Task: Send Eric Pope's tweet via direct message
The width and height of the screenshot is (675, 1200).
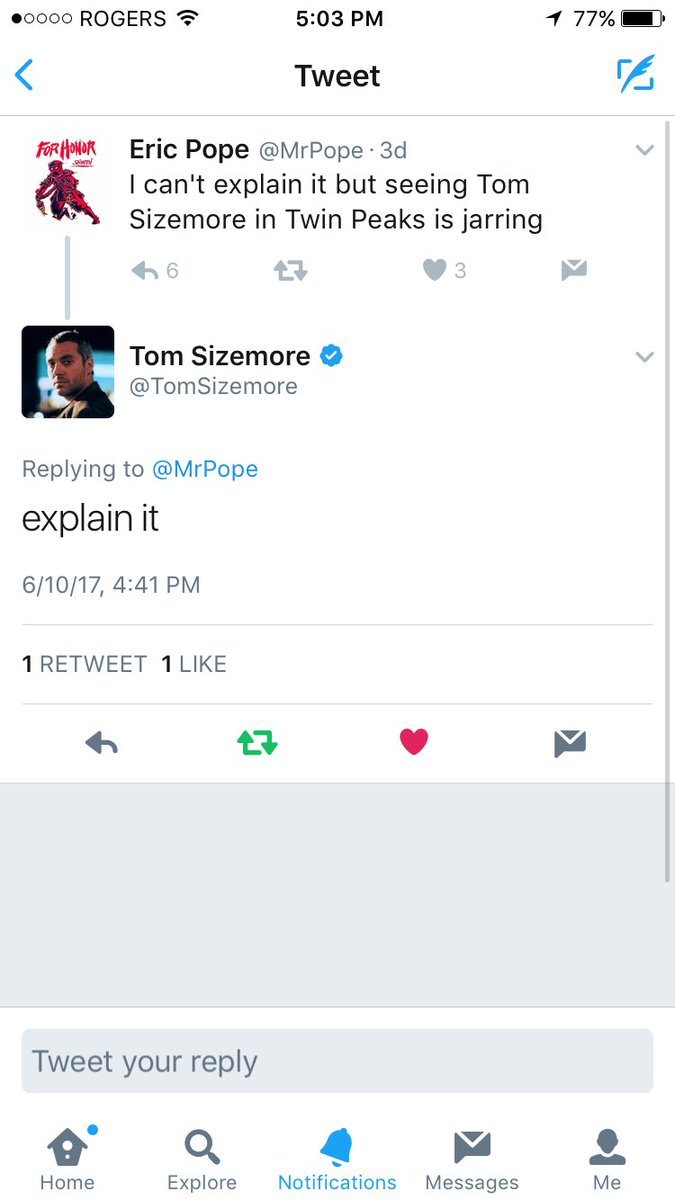Action: coord(574,270)
